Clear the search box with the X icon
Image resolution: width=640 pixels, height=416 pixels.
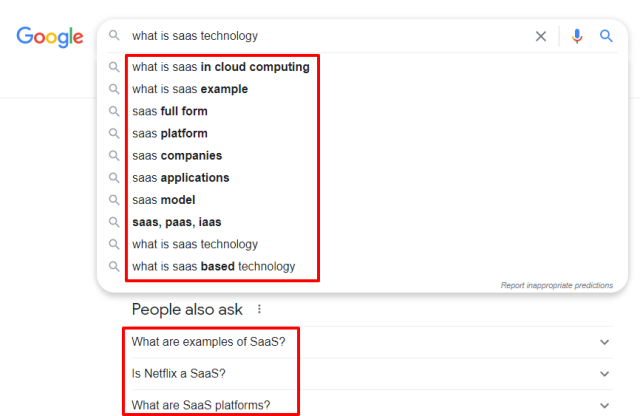pos(541,36)
